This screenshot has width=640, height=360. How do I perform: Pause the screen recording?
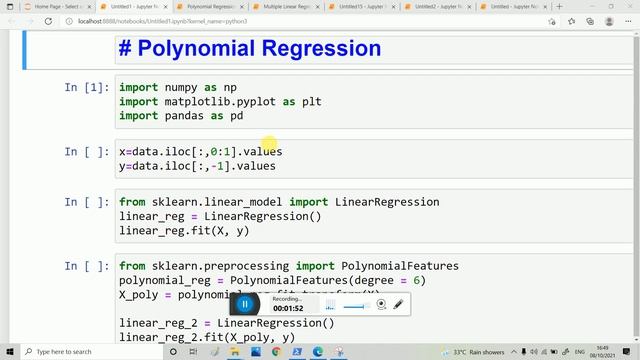pos(245,304)
